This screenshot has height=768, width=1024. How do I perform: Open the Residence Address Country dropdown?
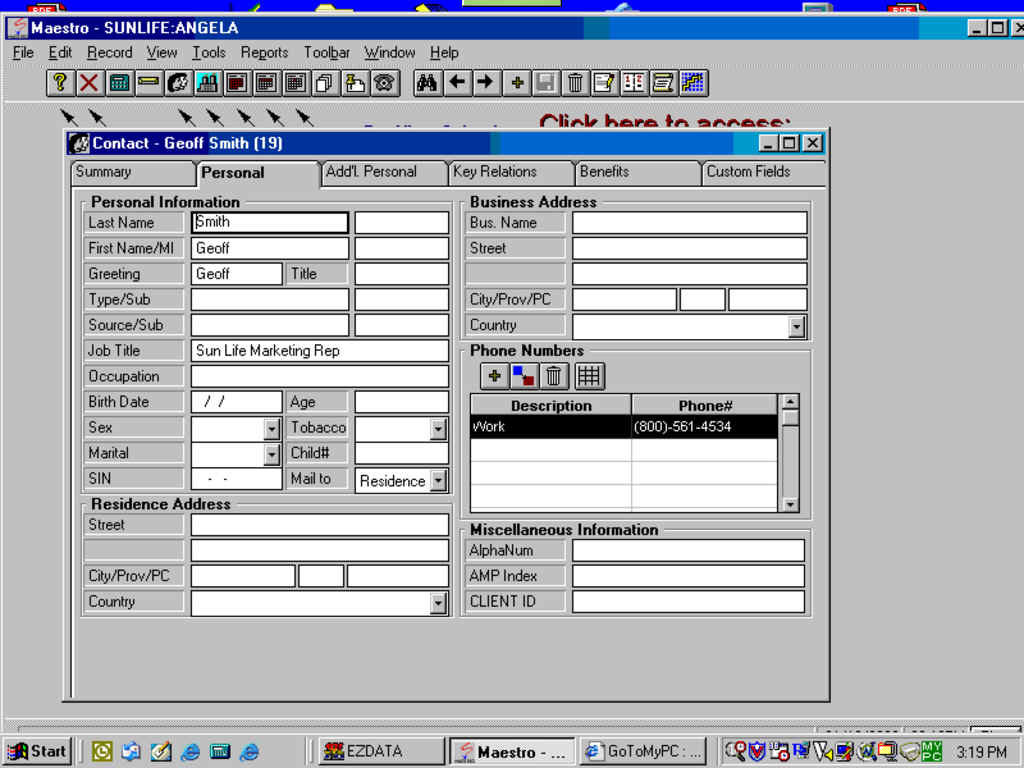pos(438,603)
